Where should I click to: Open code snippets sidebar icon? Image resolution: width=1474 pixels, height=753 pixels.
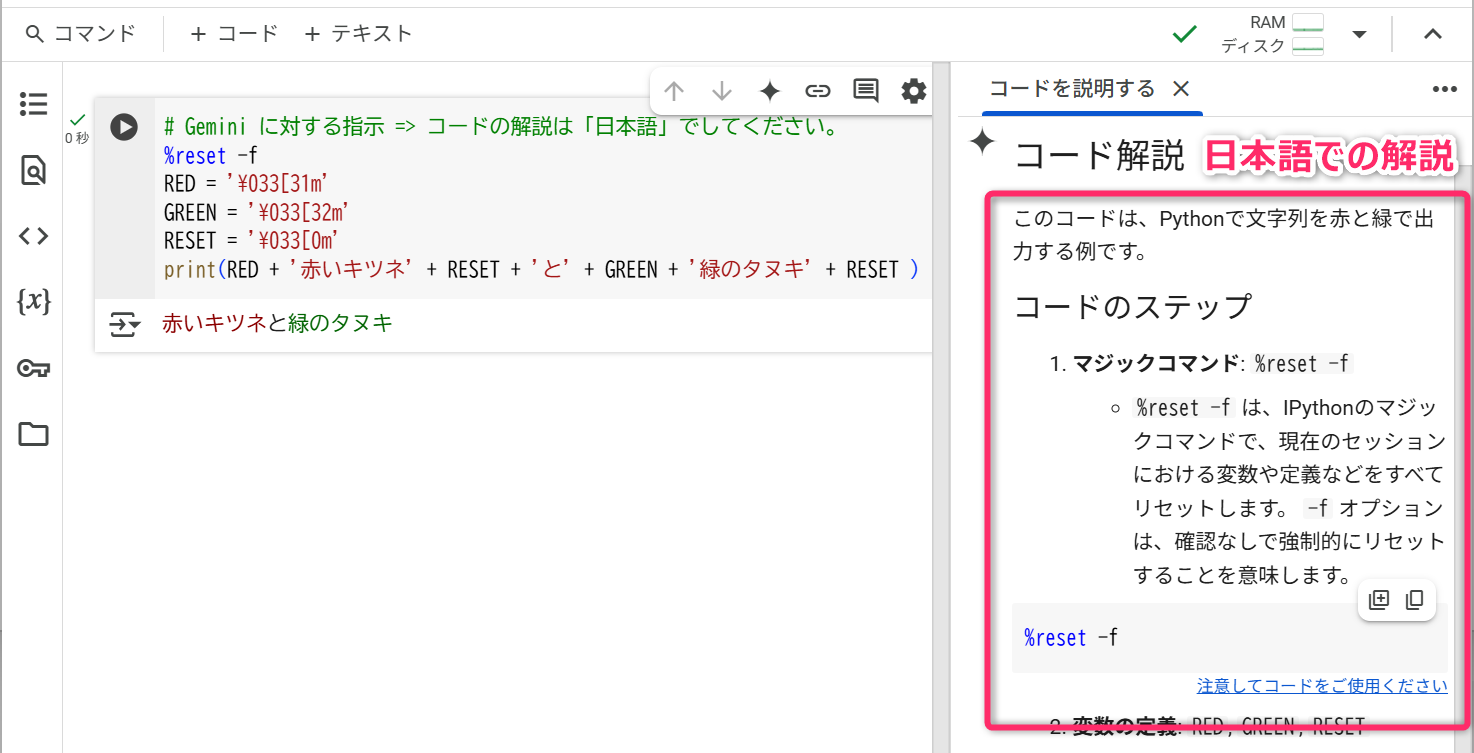[33, 236]
